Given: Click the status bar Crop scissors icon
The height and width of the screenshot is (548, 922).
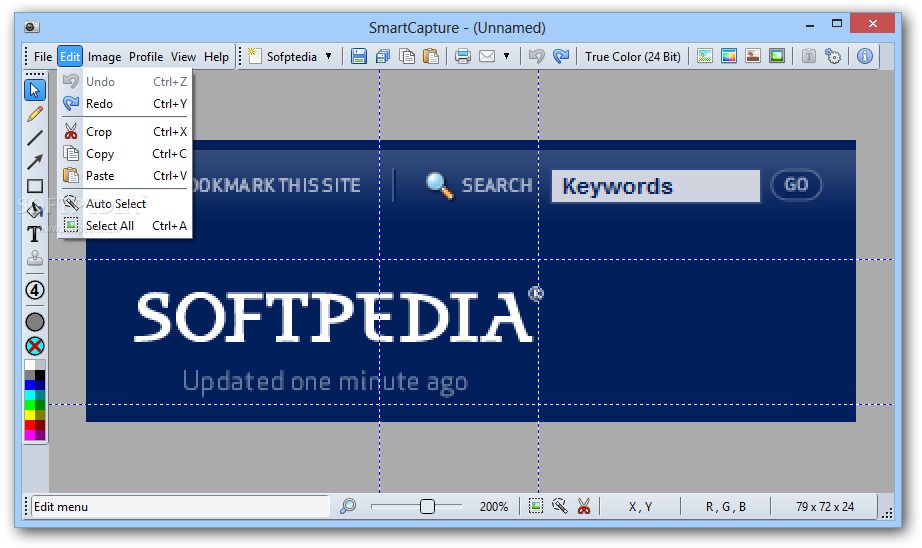Looking at the screenshot, I should coord(584,506).
